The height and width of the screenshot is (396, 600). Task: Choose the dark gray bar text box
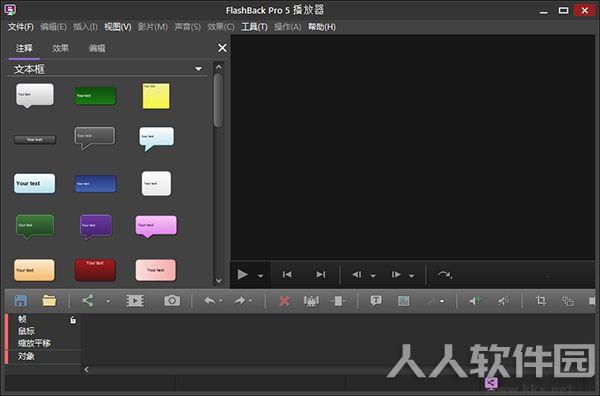pyautogui.click(x=35, y=140)
